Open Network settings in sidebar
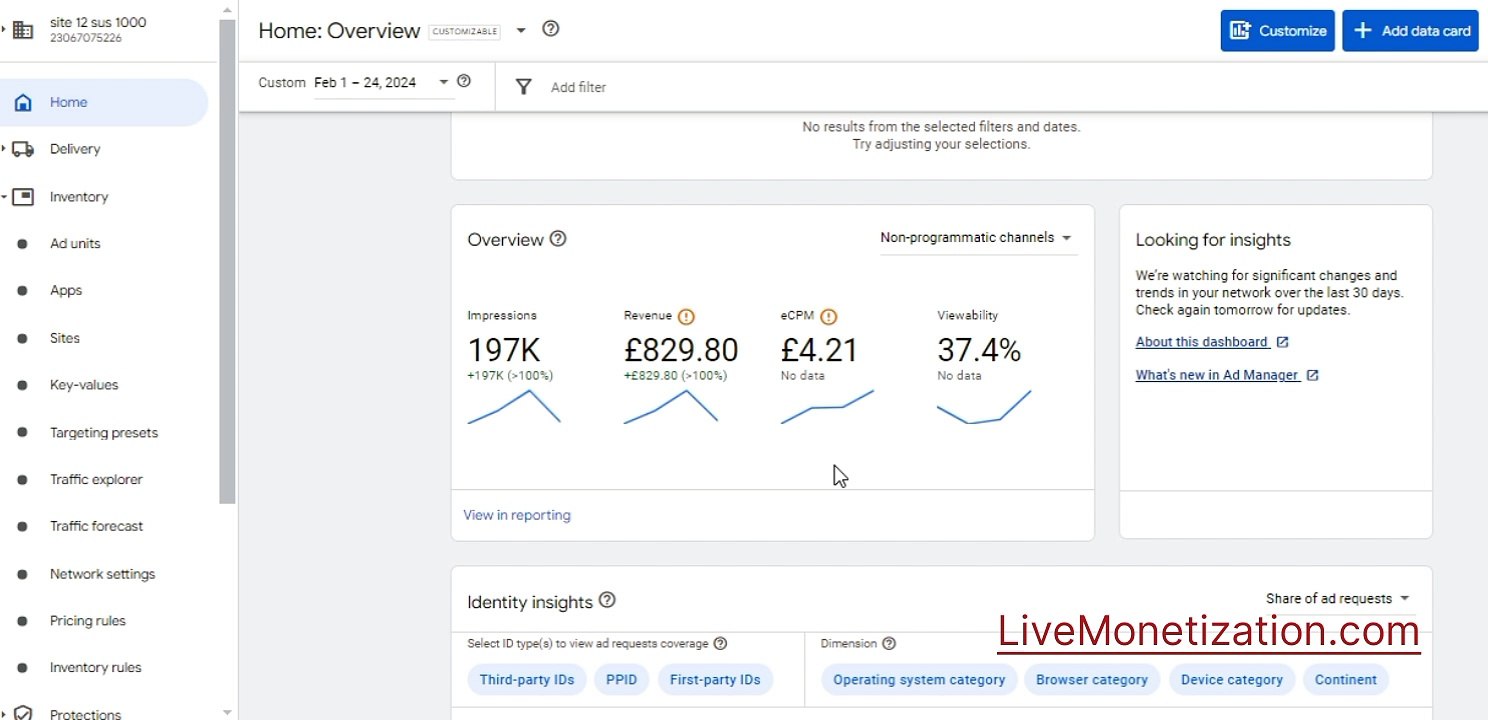The width and height of the screenshot is (1488, 720). [102, 574]
